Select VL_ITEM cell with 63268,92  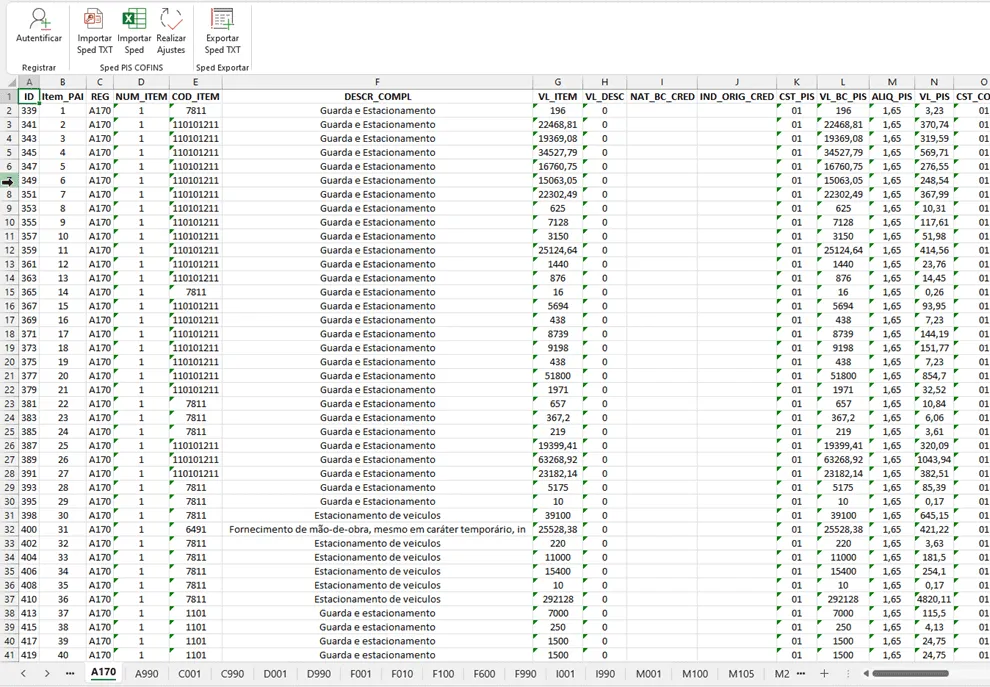point(558,460)
